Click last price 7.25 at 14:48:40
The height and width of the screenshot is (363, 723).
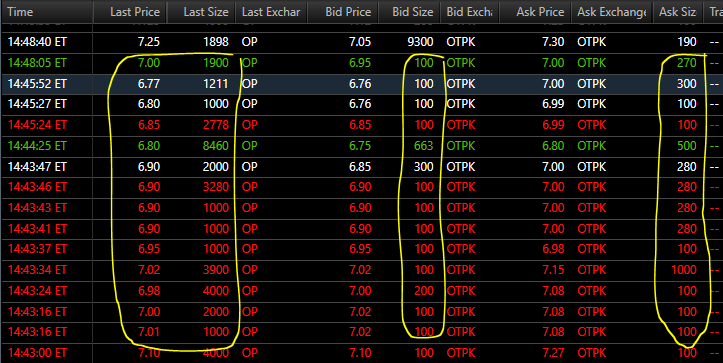(149, 42)
